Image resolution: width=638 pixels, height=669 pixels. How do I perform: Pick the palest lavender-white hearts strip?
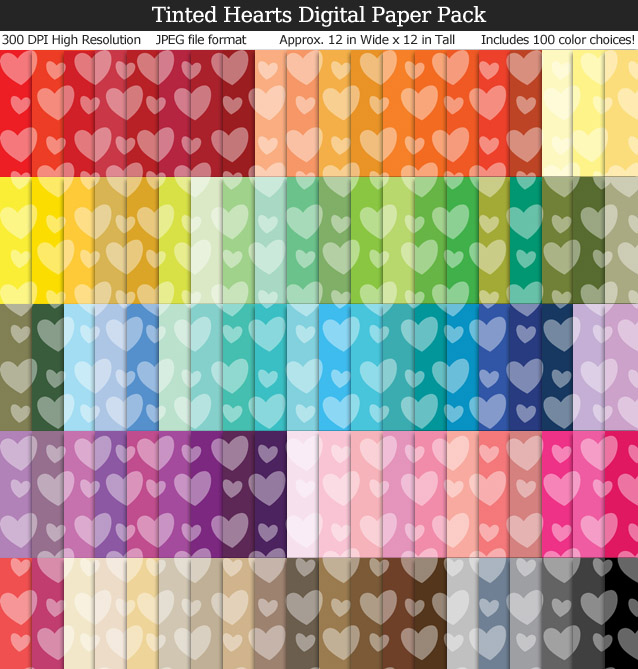tap(303, 494)
